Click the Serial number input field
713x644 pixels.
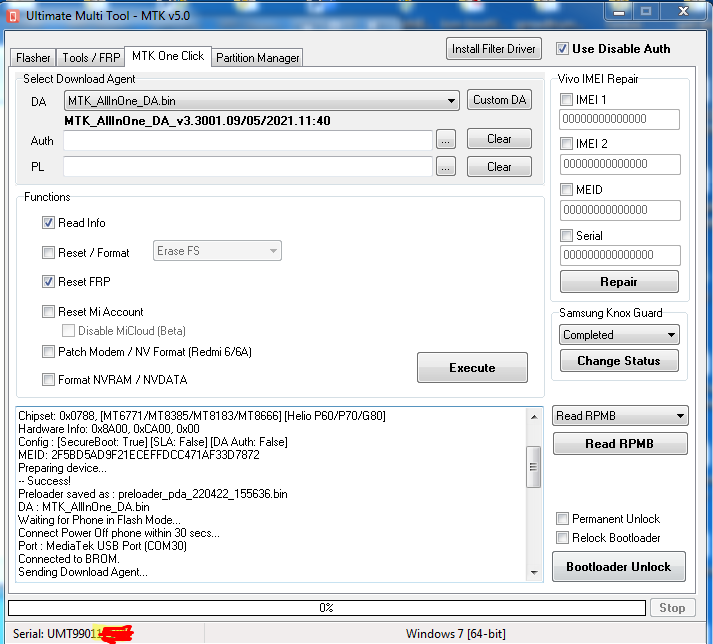coord(620,255)
